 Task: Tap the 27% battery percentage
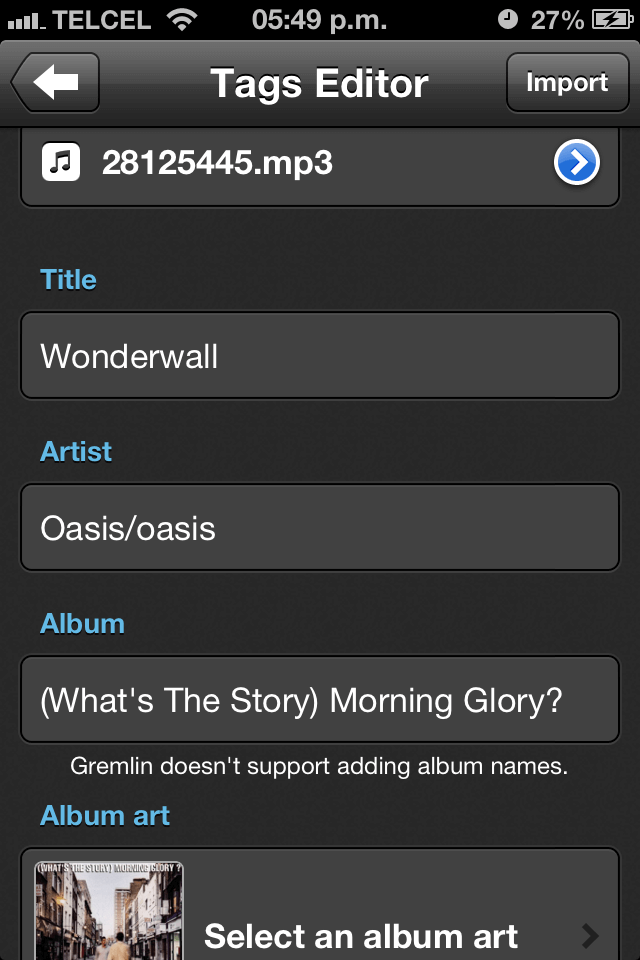click(557, 19)
